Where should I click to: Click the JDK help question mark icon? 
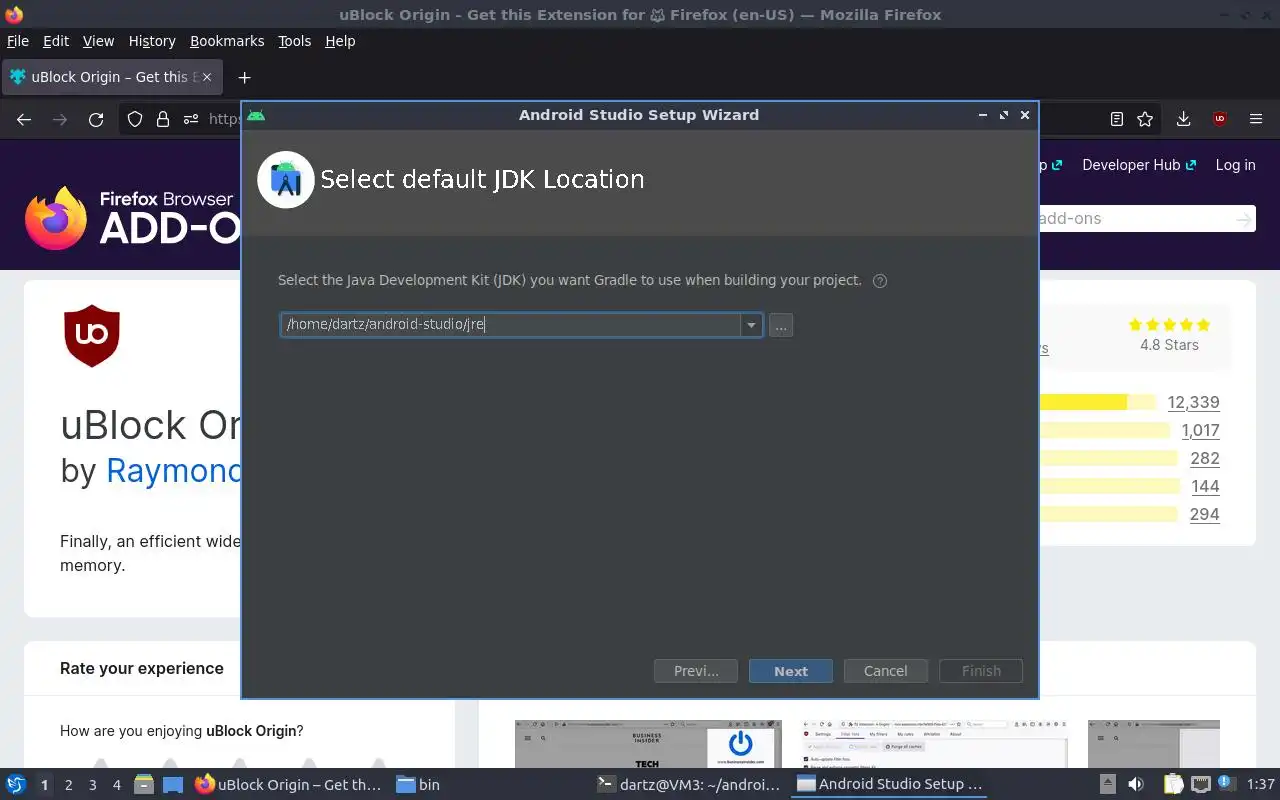click(x=880, y=281)
